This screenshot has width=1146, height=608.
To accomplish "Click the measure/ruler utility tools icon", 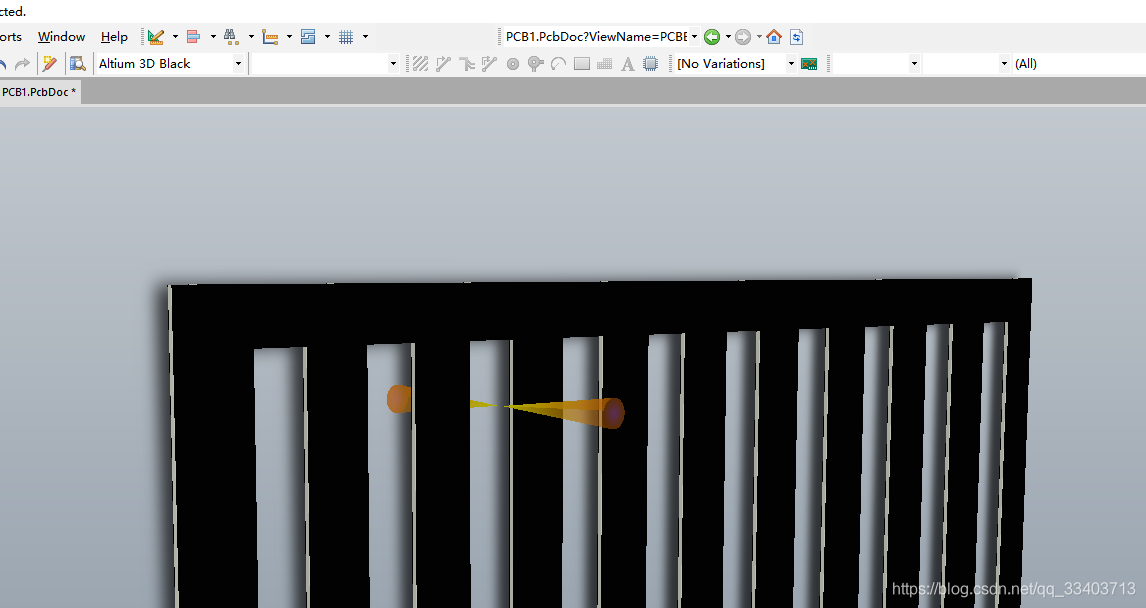I will point(156,37).
